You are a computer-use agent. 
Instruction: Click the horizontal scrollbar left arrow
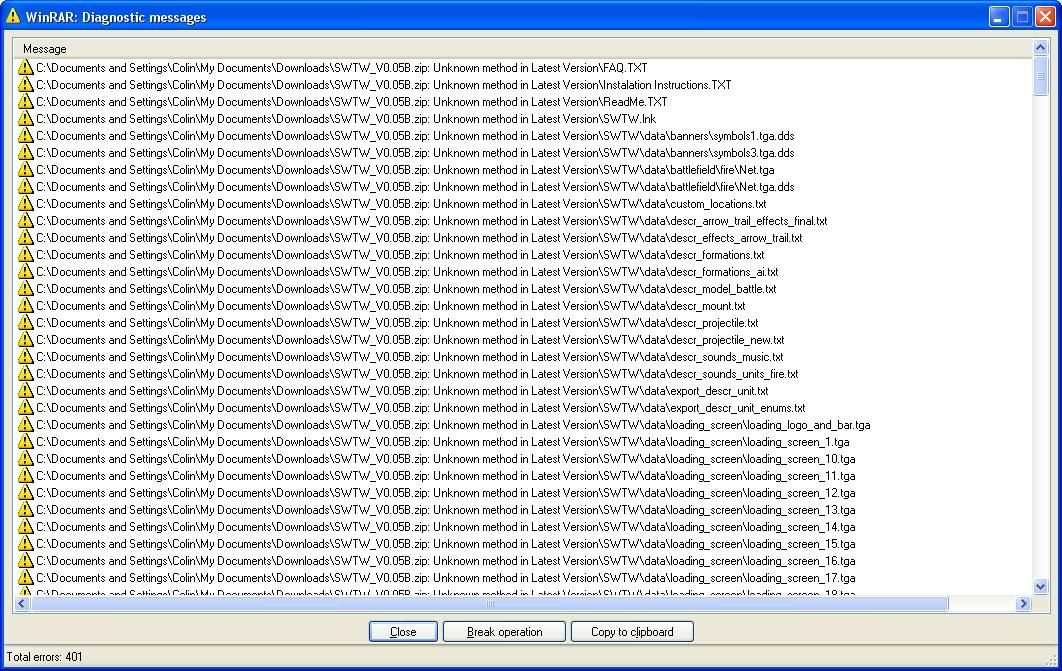coord(22,603)
